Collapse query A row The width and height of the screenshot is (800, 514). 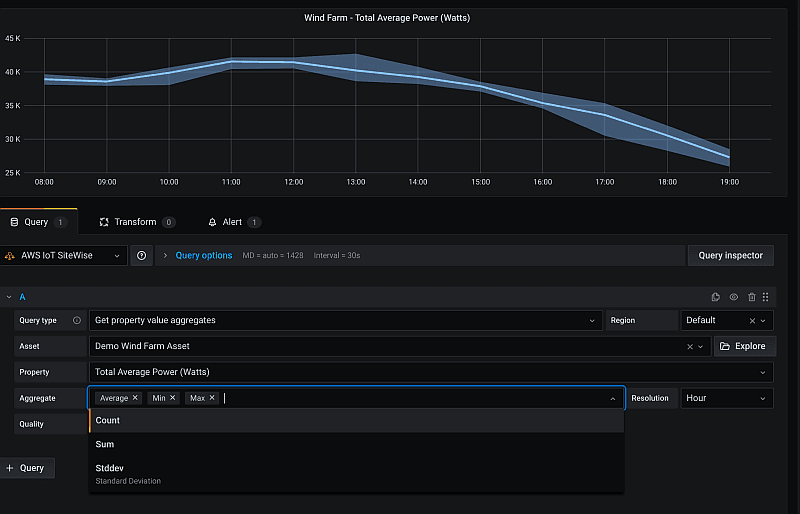click(x=9, y=297)
